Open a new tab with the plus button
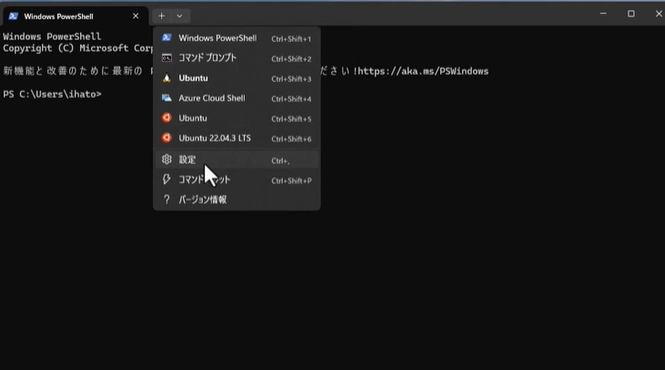Screen dimensions: 665x370 [x=162, y=16]
